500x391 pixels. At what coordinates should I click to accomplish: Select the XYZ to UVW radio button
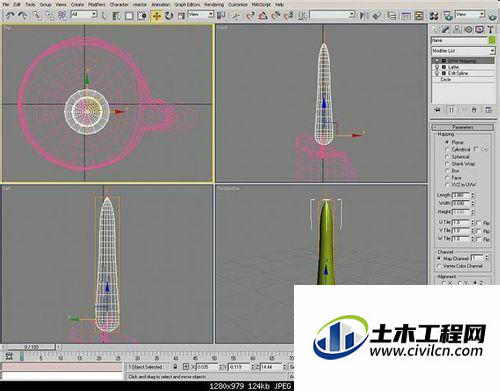(x=447, y=185)
